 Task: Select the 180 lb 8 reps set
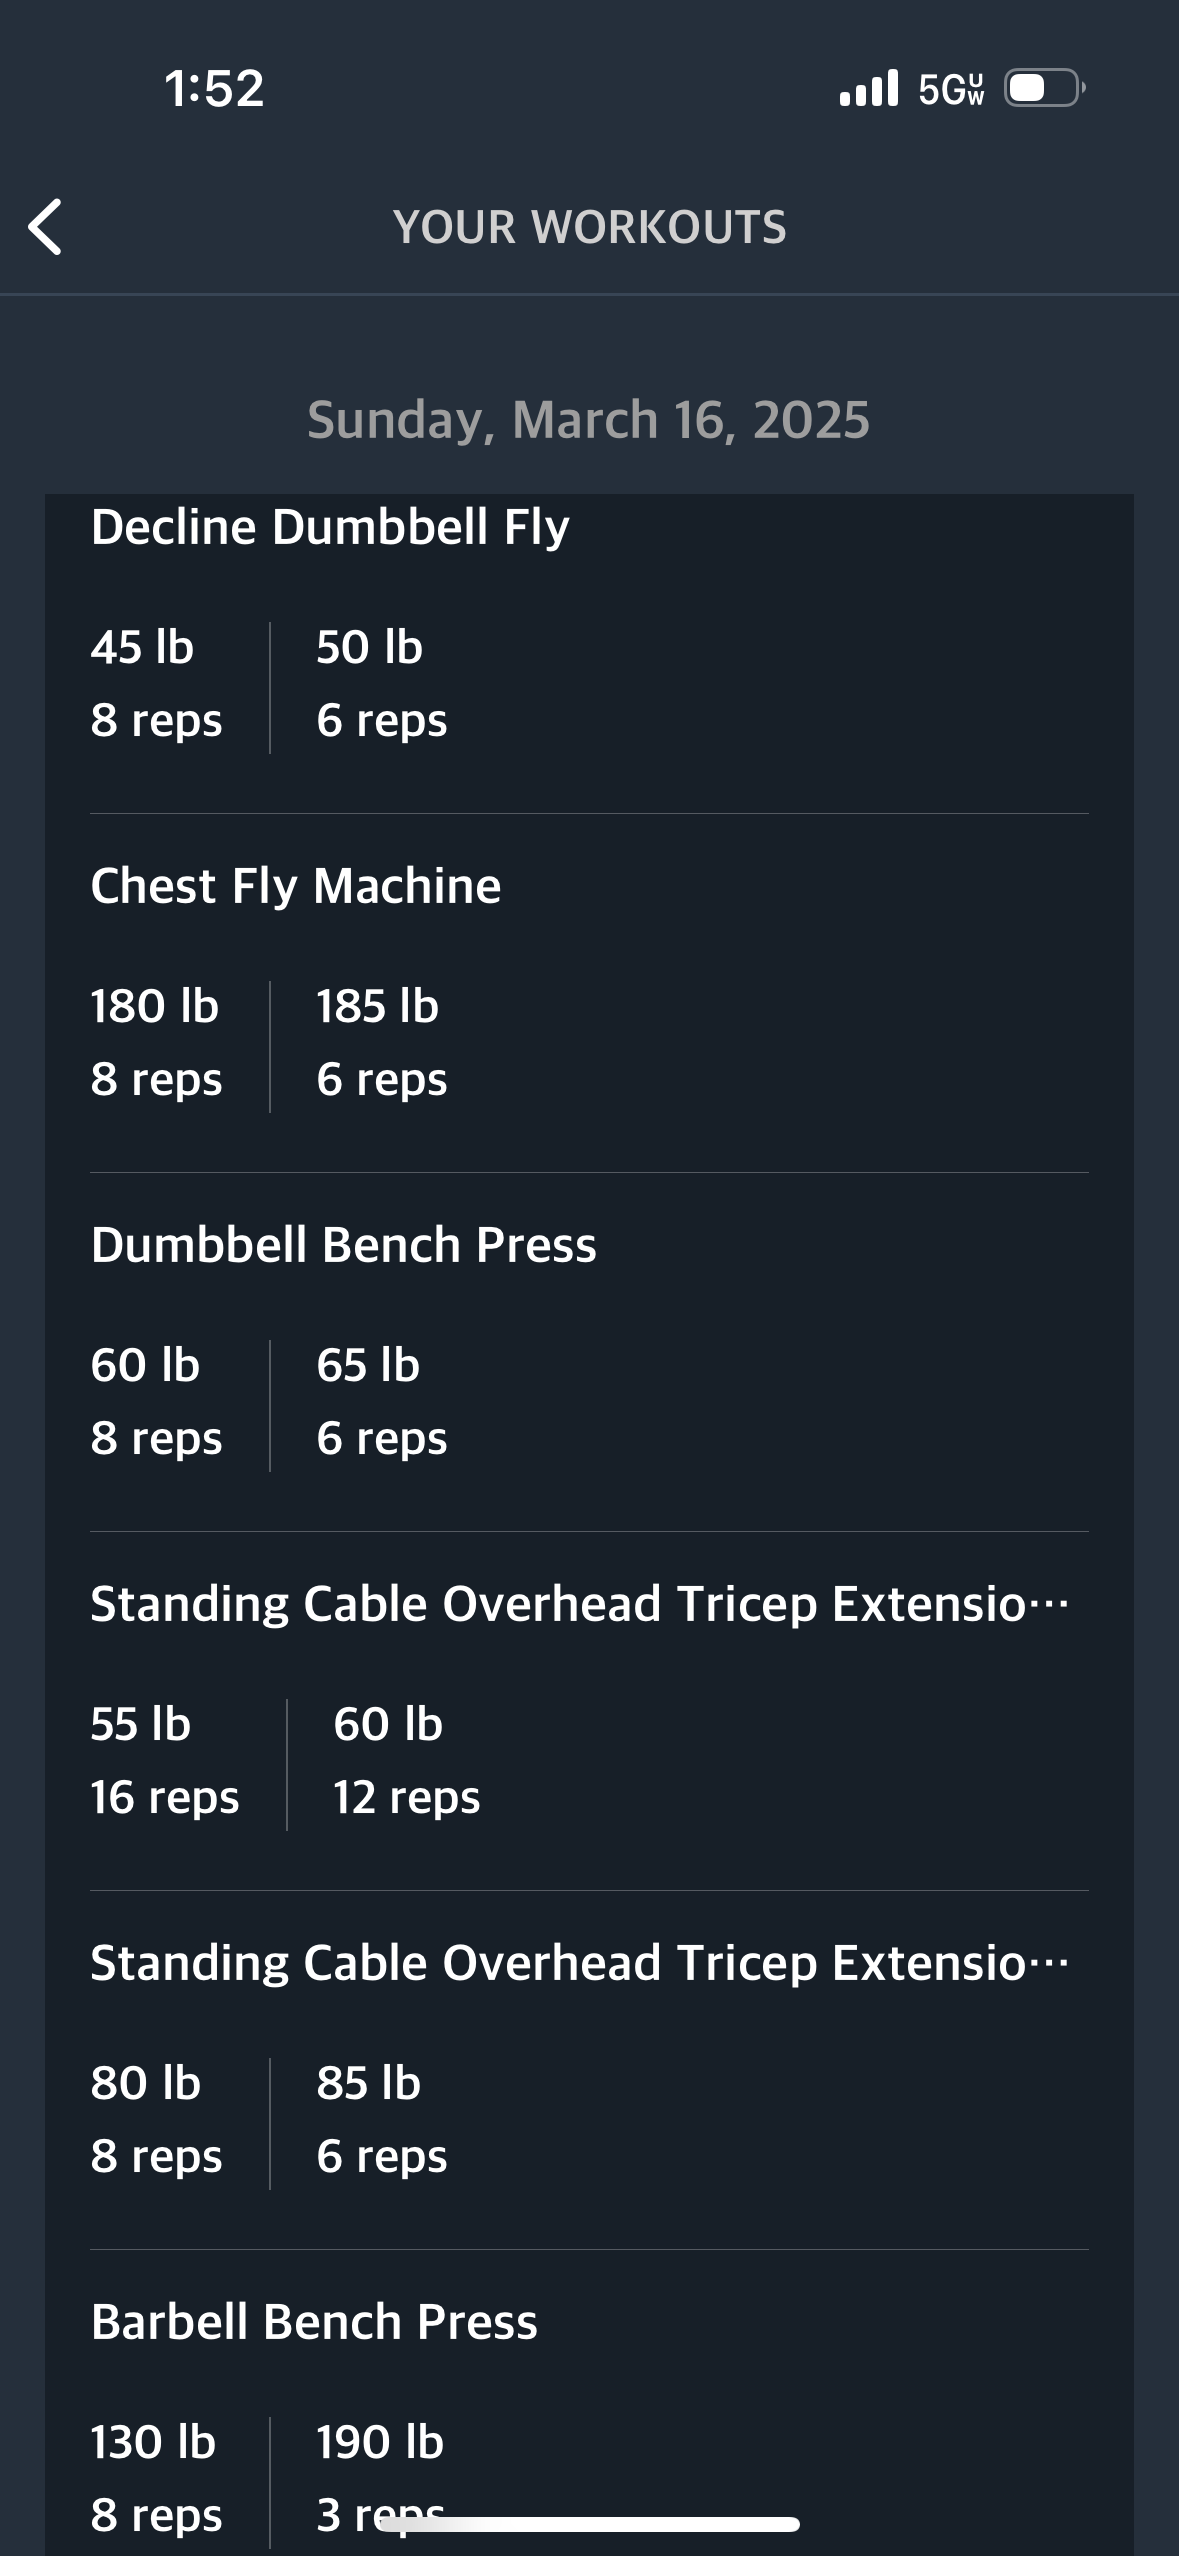pyautogui.click(x=156, y=1043)
